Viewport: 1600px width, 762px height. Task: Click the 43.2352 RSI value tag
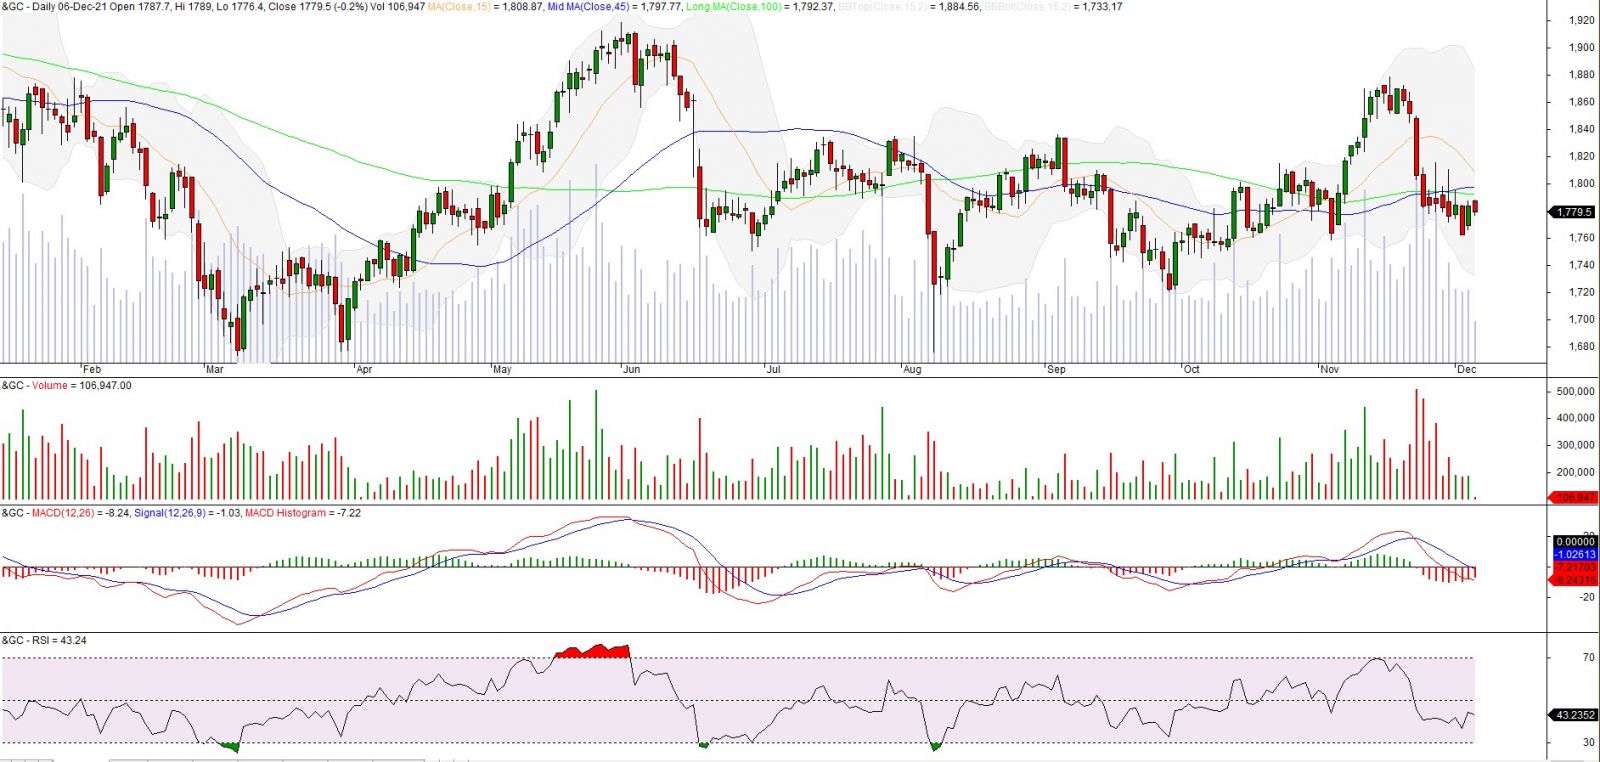(1573, 715)
